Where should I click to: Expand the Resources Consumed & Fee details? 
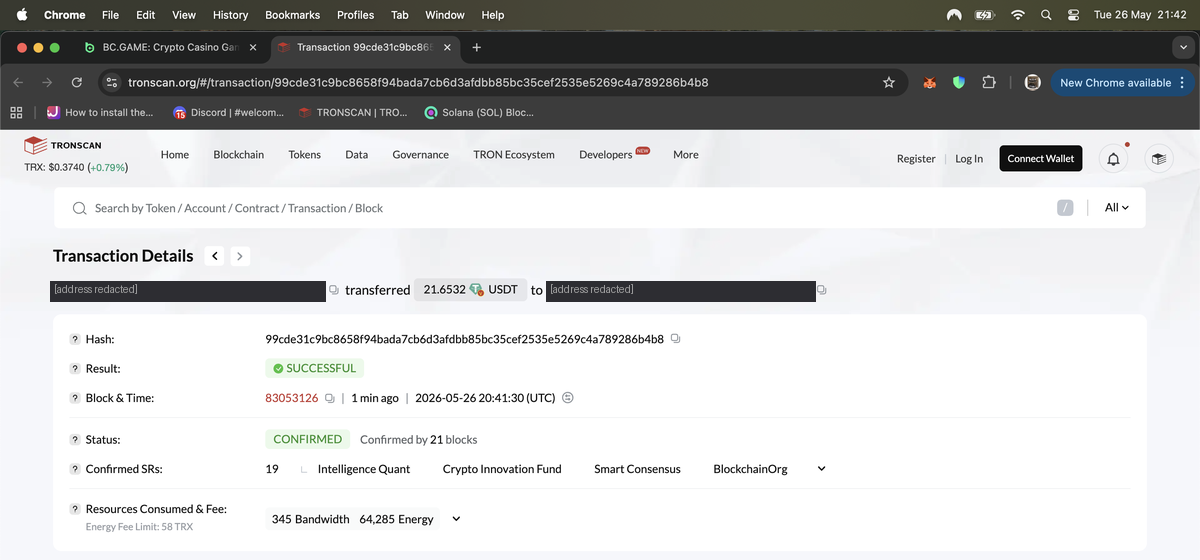point(456,519)
